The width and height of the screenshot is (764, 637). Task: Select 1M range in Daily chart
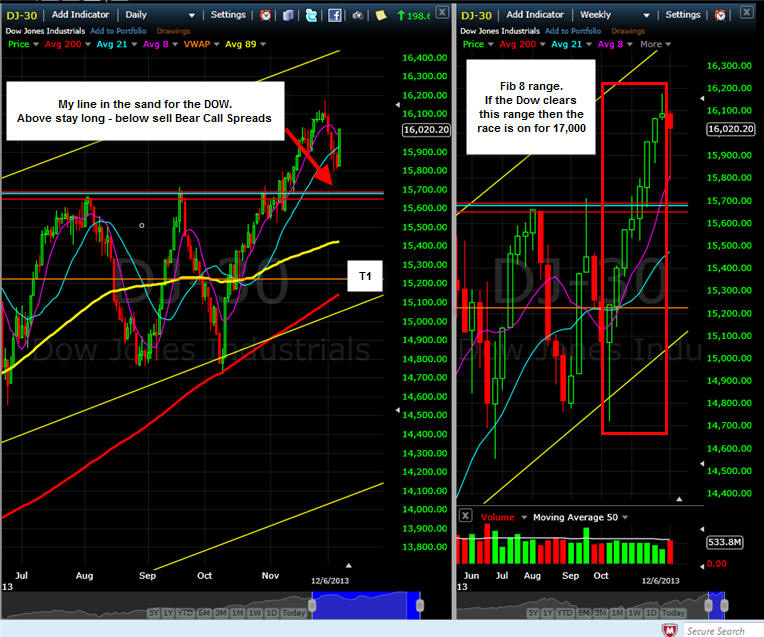pos(238,613)
